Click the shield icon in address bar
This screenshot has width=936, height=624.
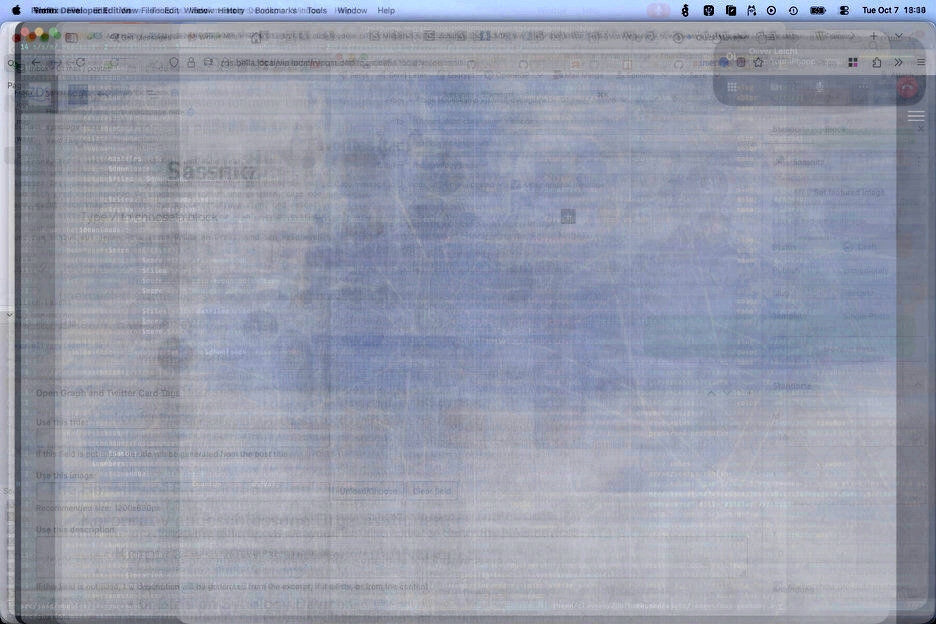(x=174, y=62)
